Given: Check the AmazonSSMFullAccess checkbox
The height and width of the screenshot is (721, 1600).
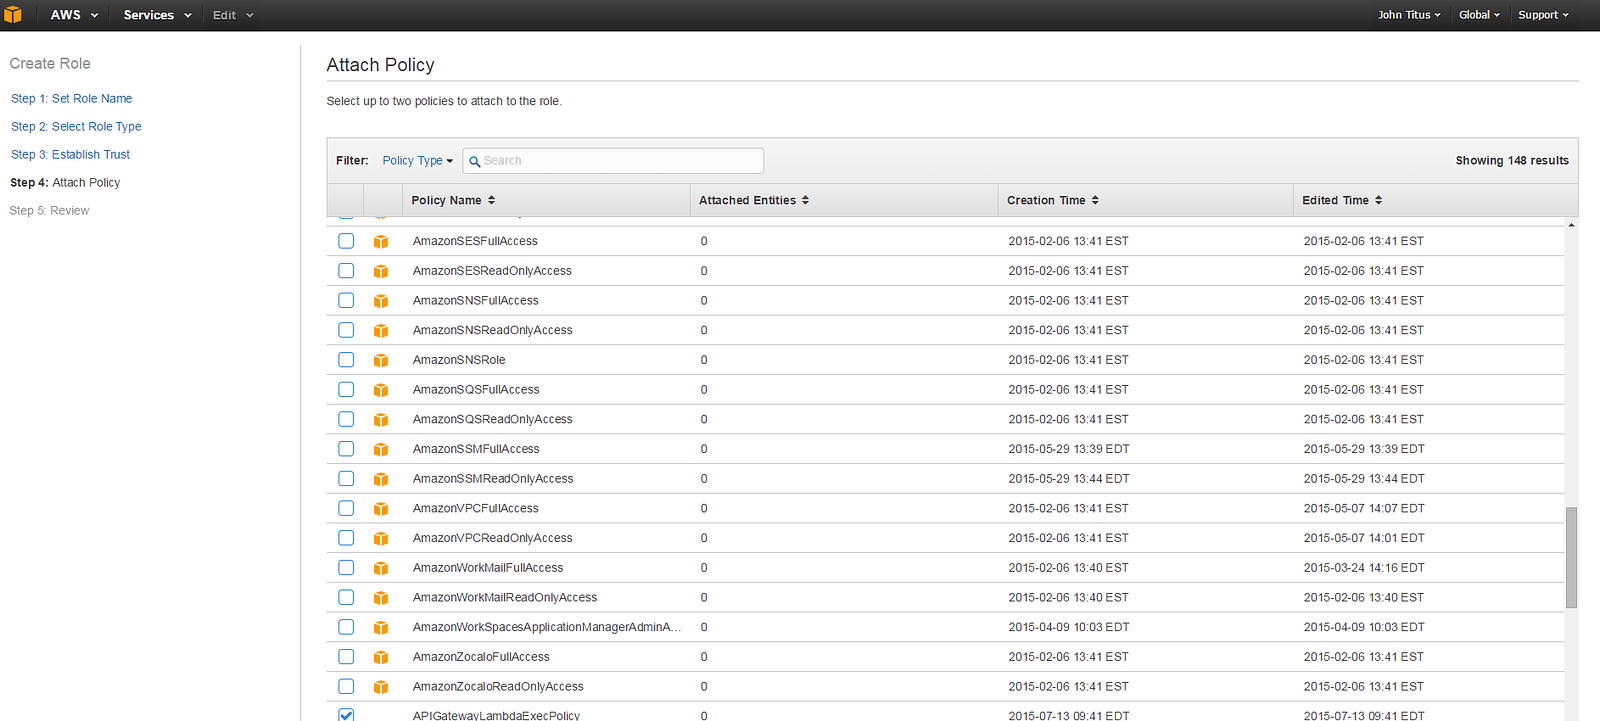Looking at the screenshot, I should (x=346, y=449).
